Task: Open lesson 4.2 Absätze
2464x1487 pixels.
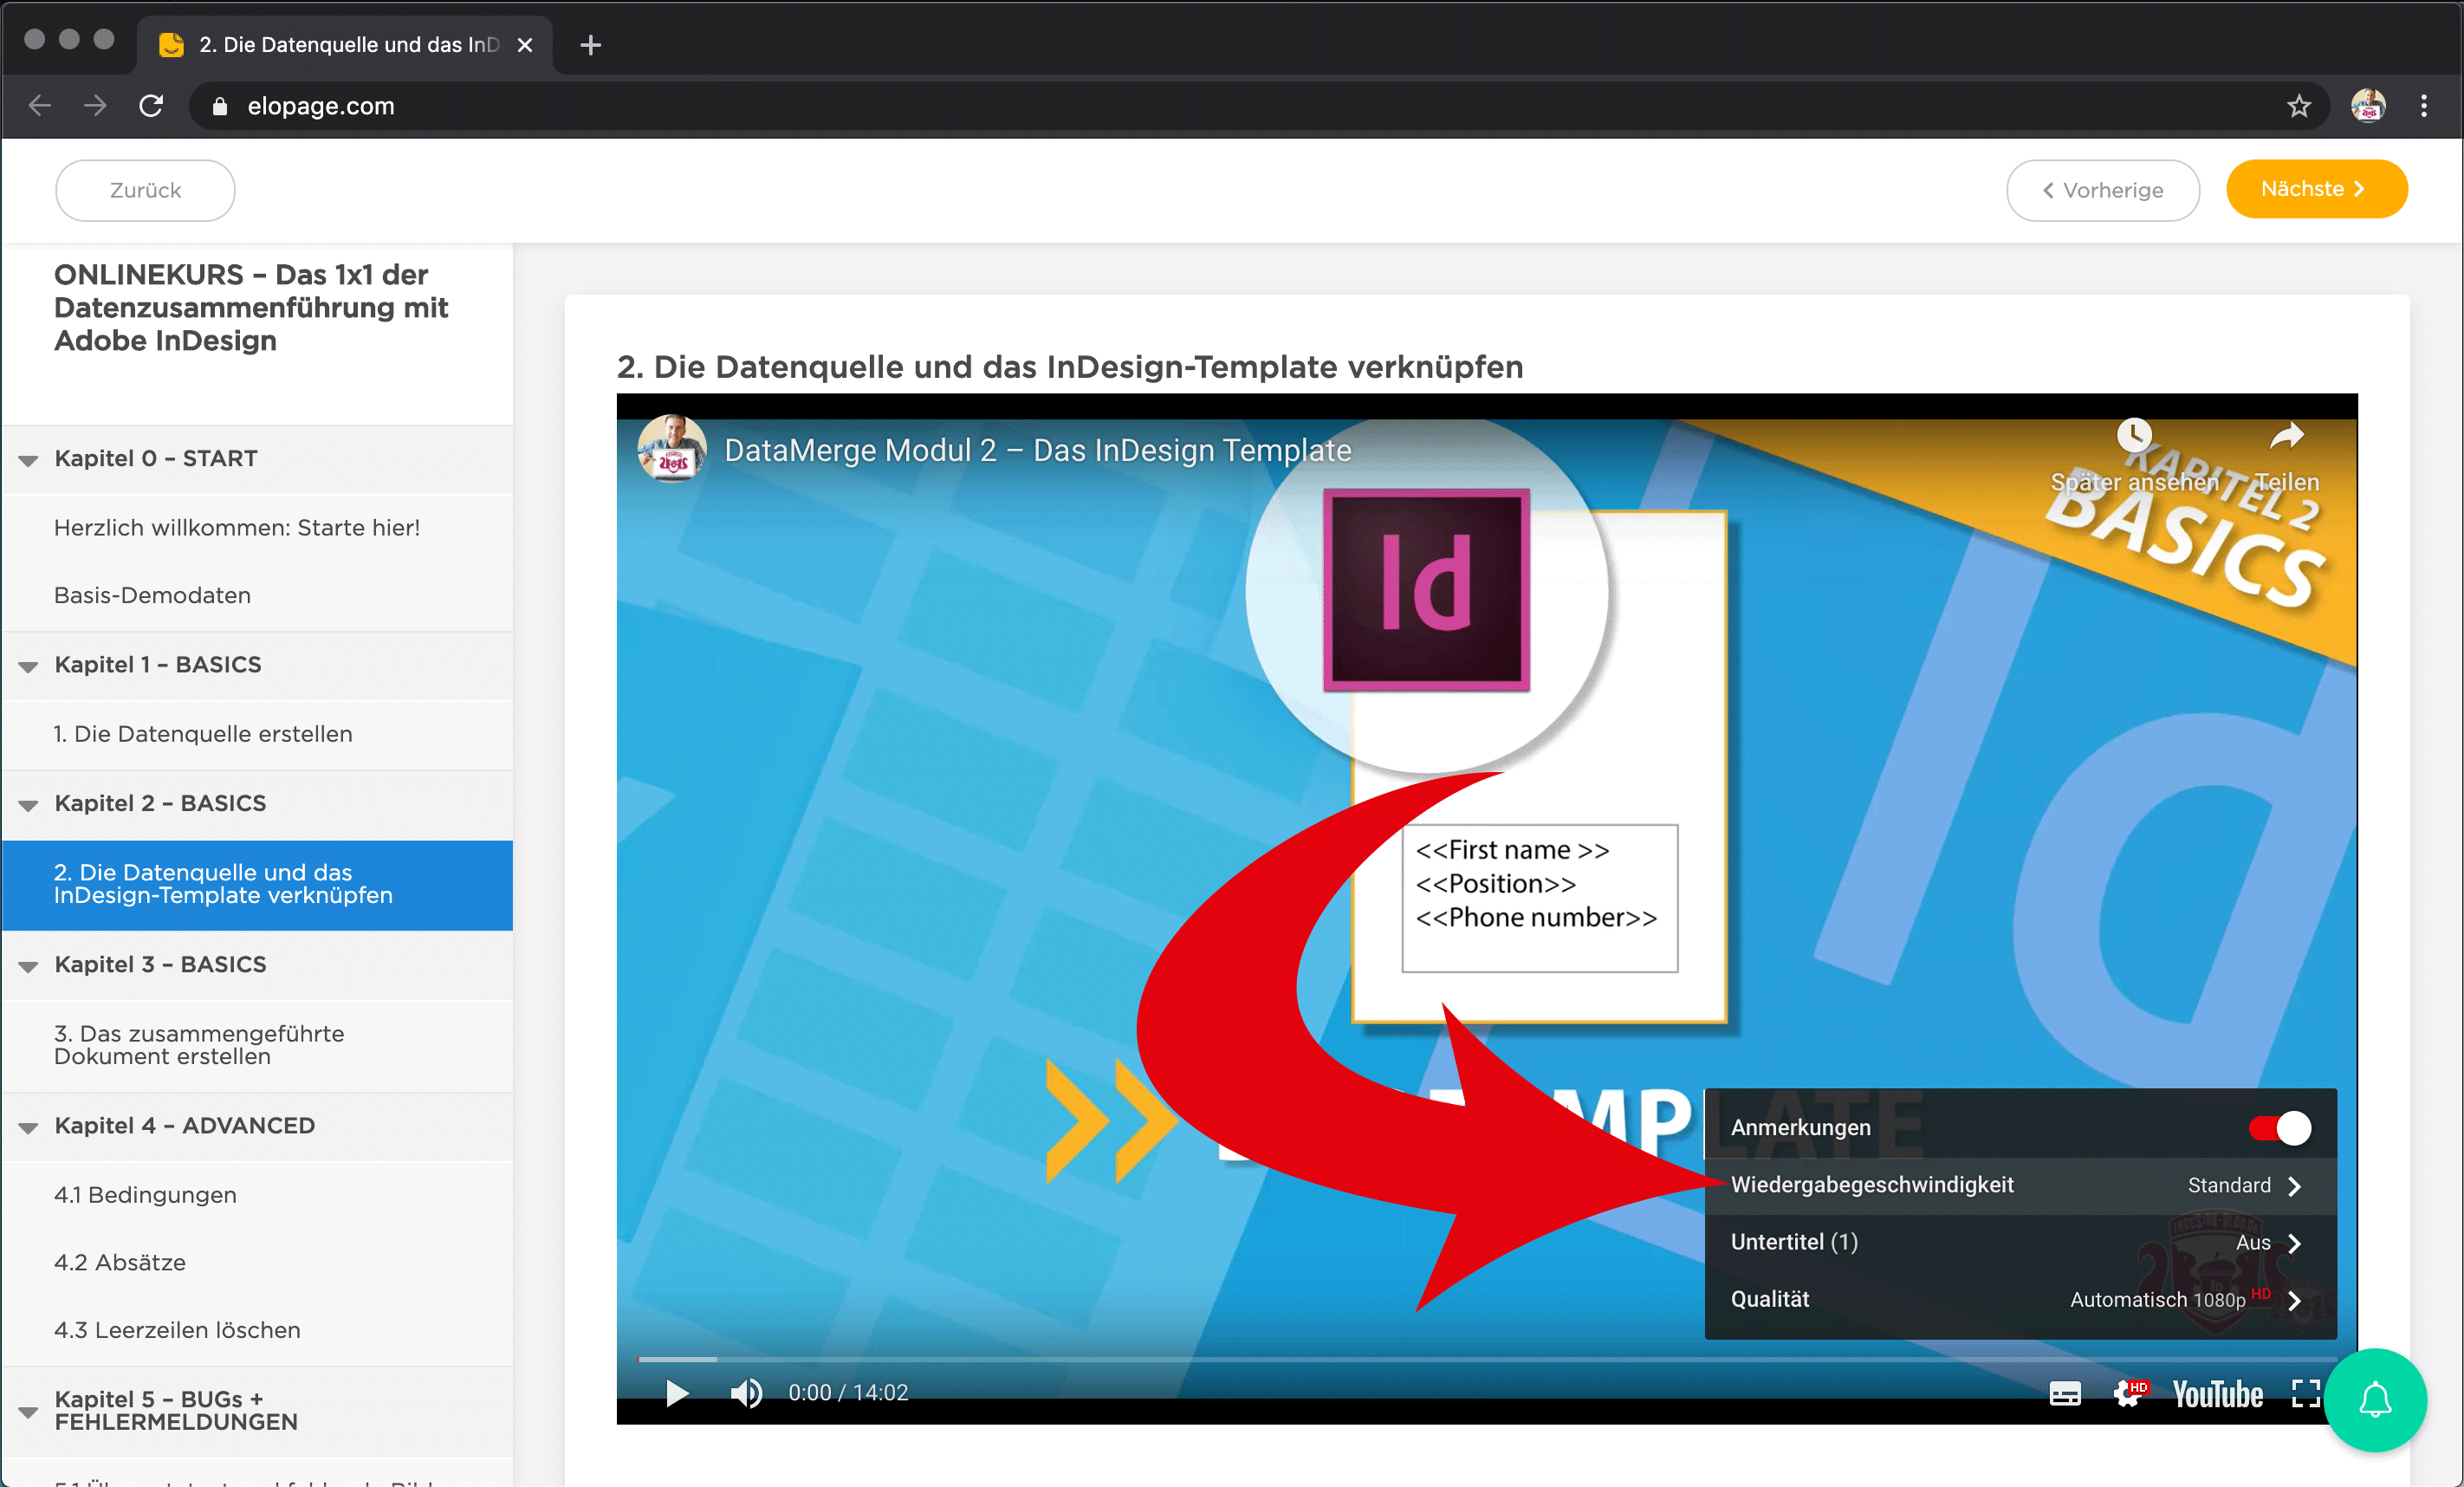Action: coord(257,1263)
